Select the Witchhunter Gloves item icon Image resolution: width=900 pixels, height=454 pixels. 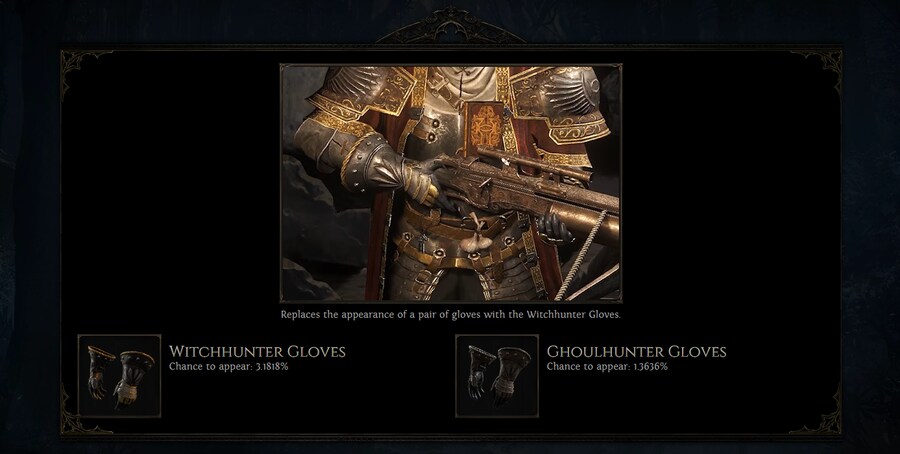(x=119, y=376)
